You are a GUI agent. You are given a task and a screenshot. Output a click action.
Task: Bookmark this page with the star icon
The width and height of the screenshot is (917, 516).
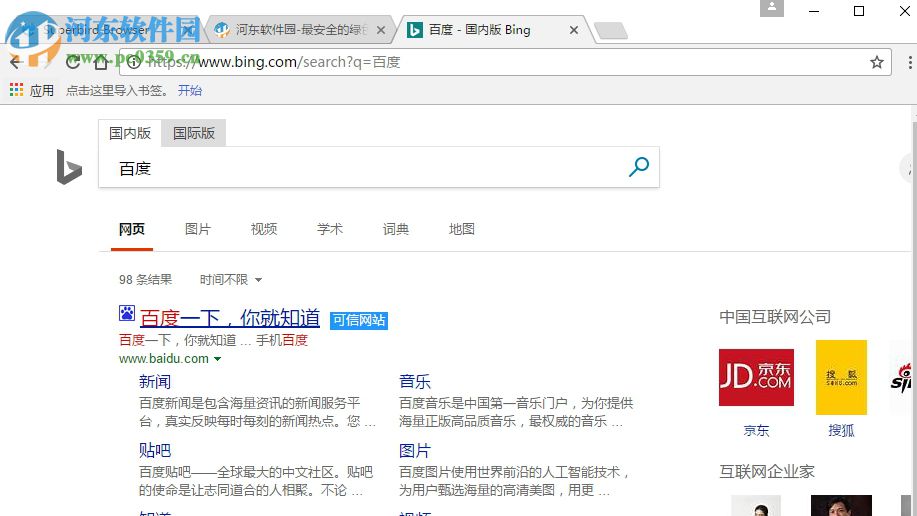click(876, 62)
